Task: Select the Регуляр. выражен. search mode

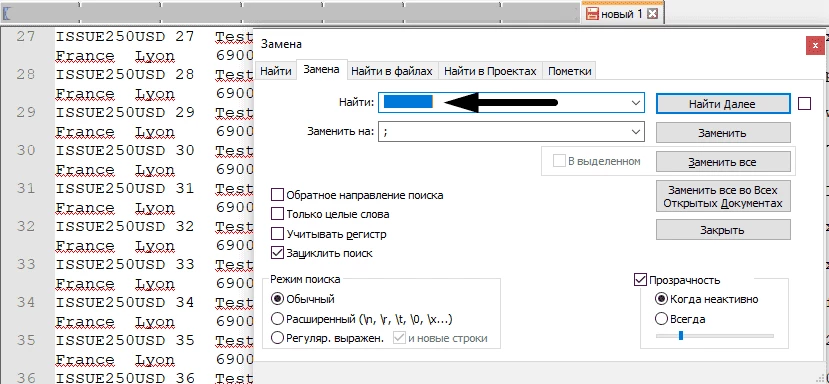Action: (x=277, y=338)
